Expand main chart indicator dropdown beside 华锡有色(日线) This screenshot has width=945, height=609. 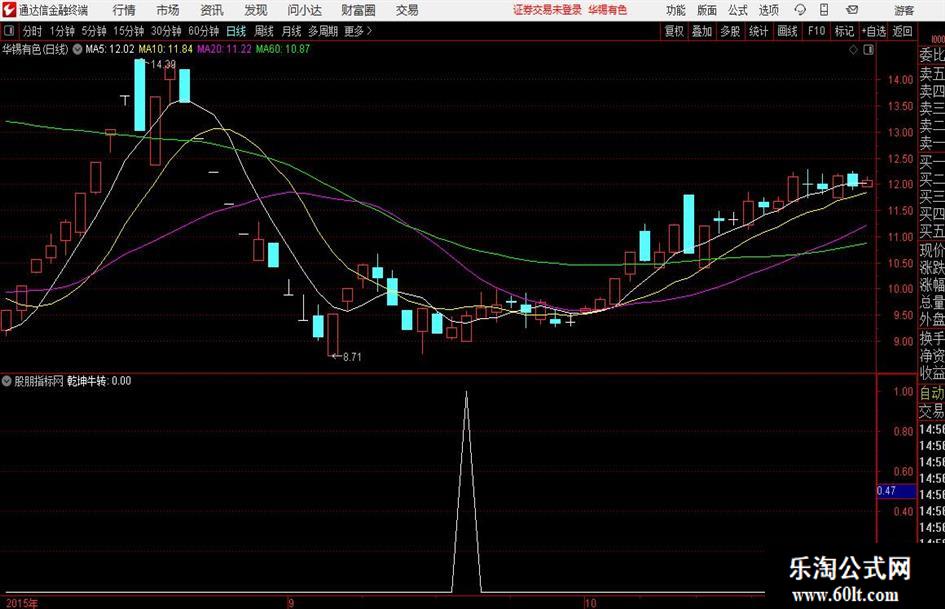tap(77, 50)
